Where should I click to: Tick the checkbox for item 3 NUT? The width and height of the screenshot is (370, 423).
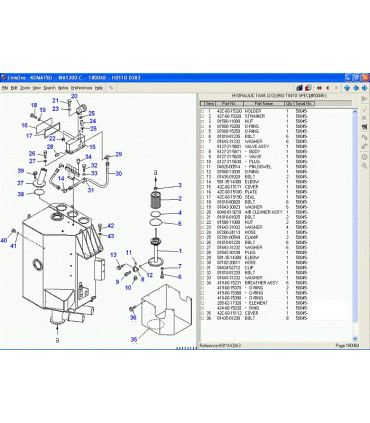click(x=202, y=121)
